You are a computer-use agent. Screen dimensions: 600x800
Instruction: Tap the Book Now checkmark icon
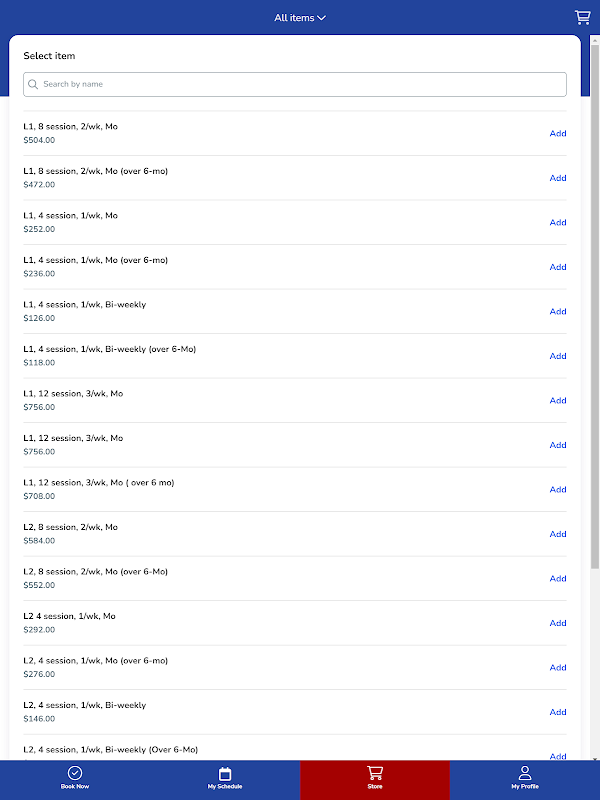tap(75, 773)
